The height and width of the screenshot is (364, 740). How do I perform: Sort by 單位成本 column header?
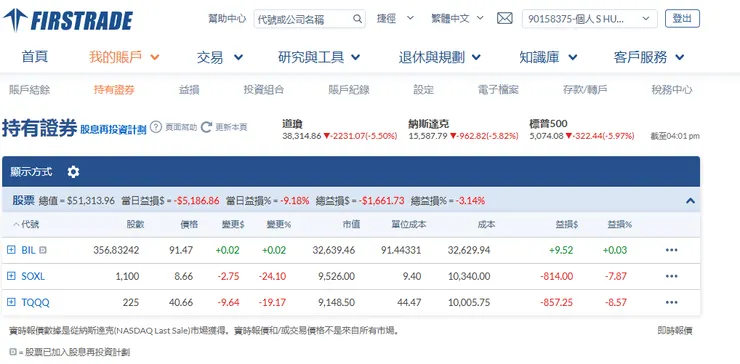[409, 224]
